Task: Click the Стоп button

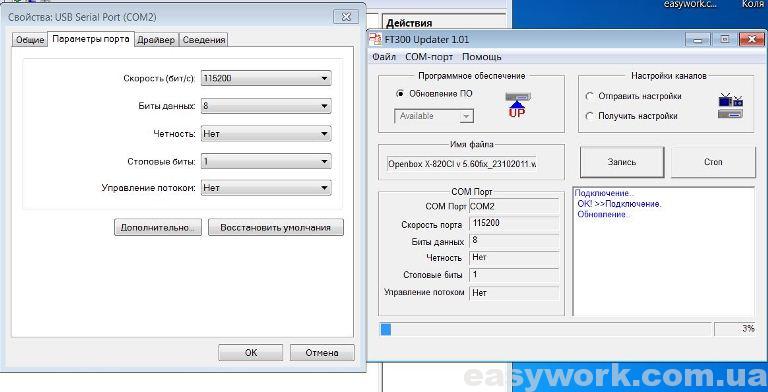Action: (x=713, y=162)
